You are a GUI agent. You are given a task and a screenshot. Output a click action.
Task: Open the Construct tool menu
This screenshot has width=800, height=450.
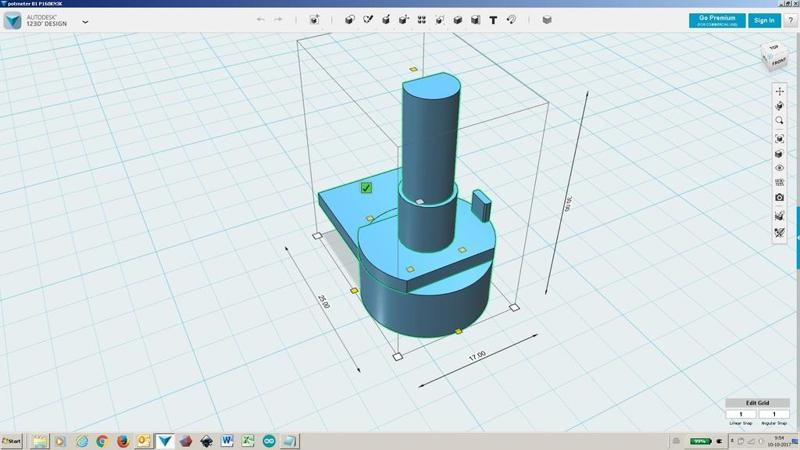[386, 20]
